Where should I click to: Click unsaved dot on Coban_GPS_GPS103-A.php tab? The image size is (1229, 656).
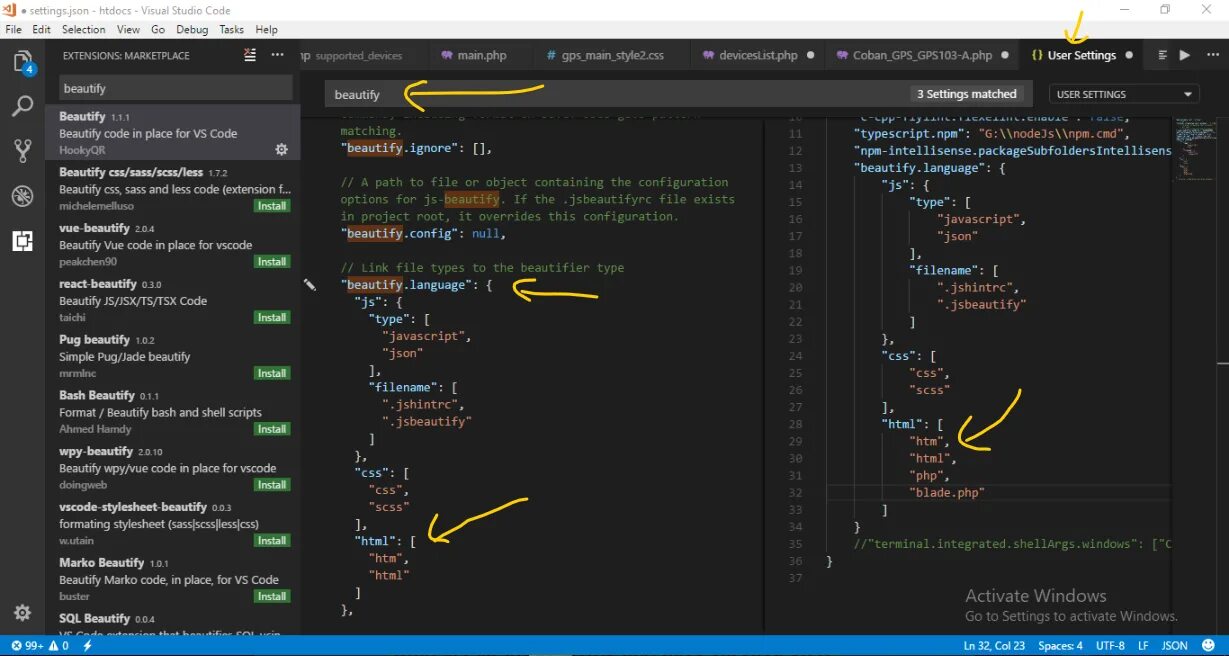coord(1005,56)
